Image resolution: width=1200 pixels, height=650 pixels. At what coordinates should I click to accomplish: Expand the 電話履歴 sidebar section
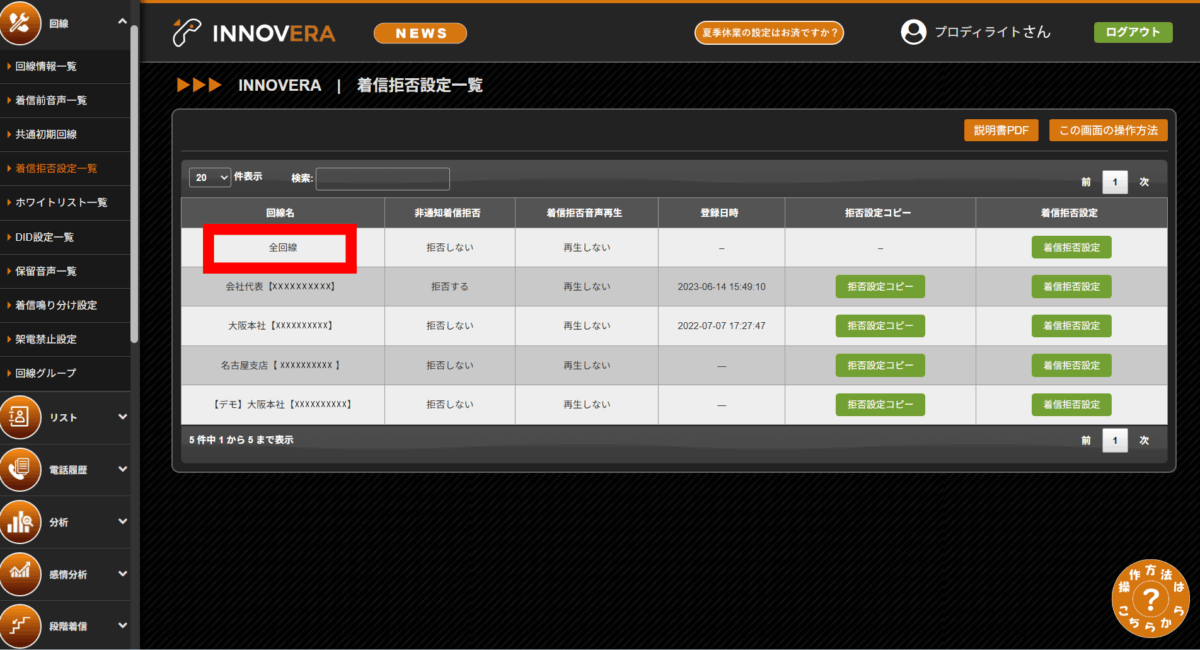click(x=122, y=469)
